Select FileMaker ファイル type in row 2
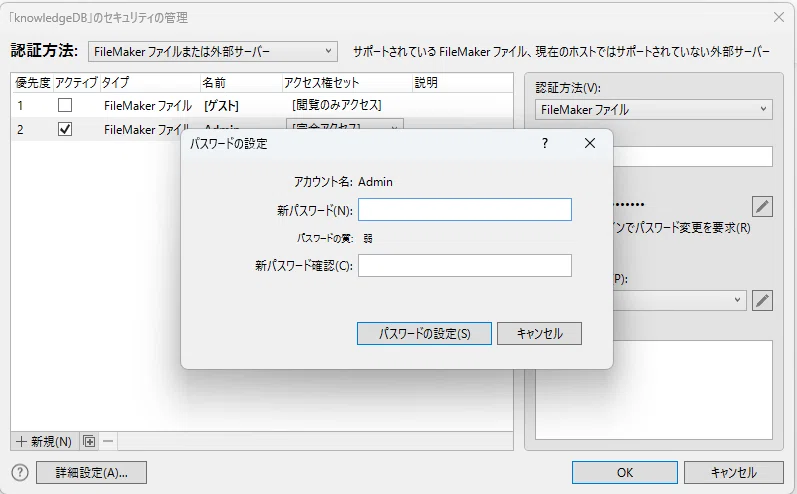Image resolution: width=797 pixels, height=494 pixels. pos(146,129)
